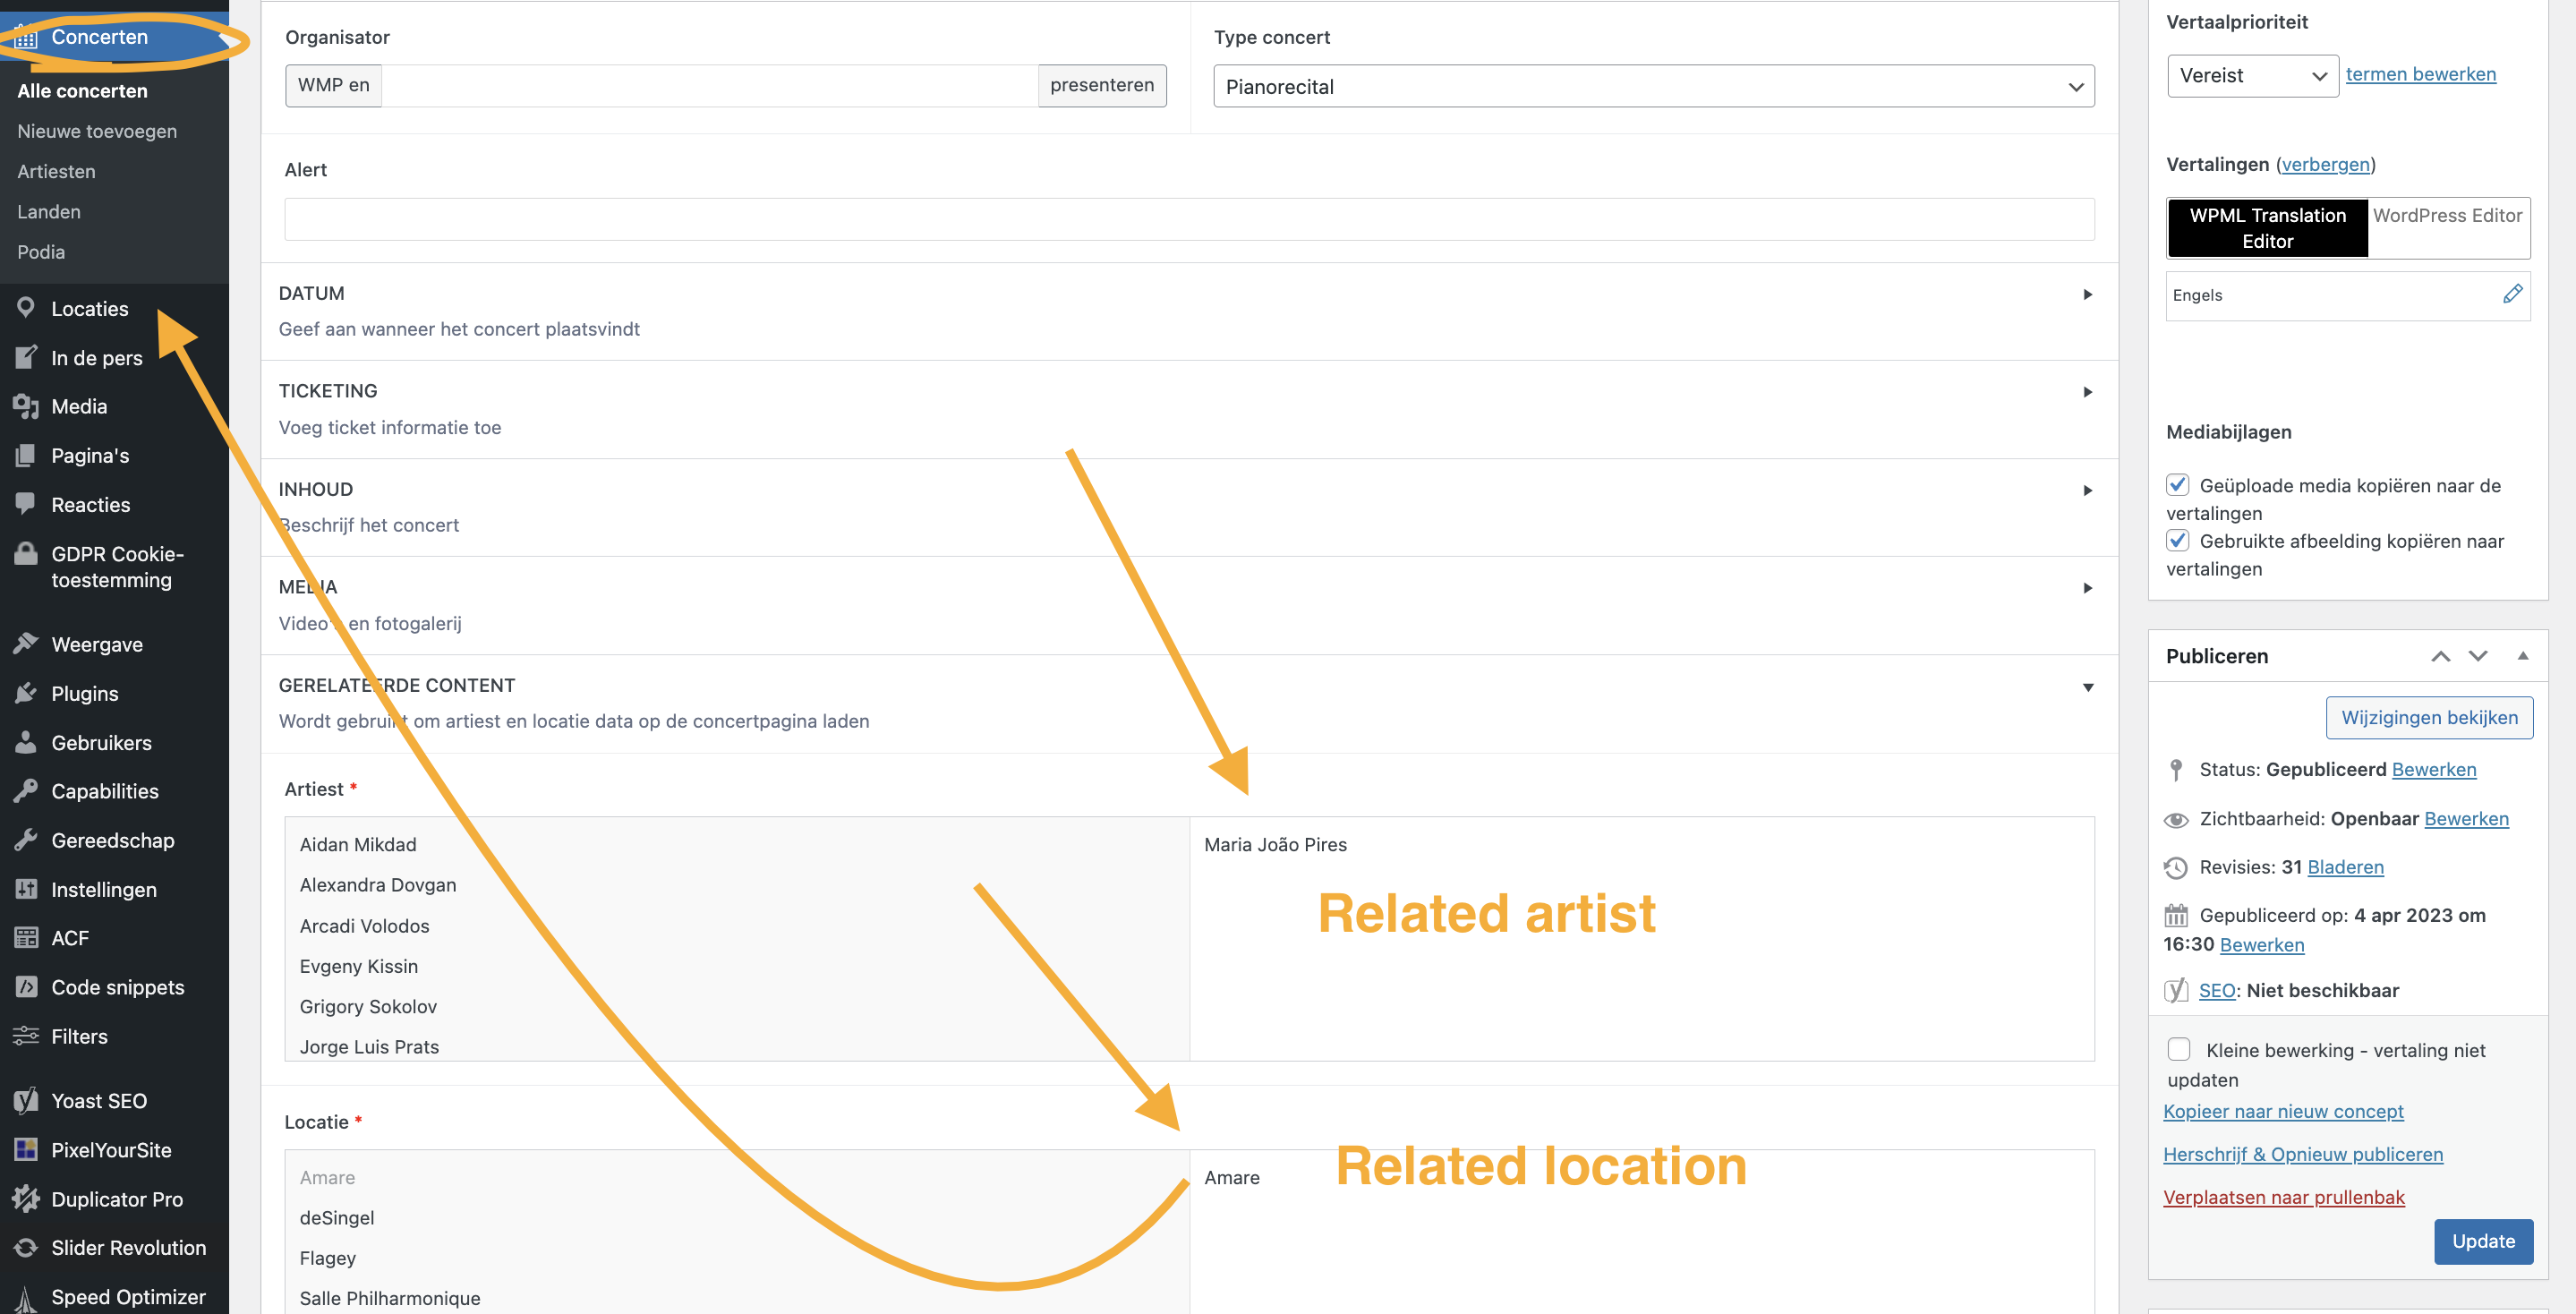2576x1314 pixels.
Task: Click Bewerken link next to Zichtbaarheid
Action: point(2466,818)
